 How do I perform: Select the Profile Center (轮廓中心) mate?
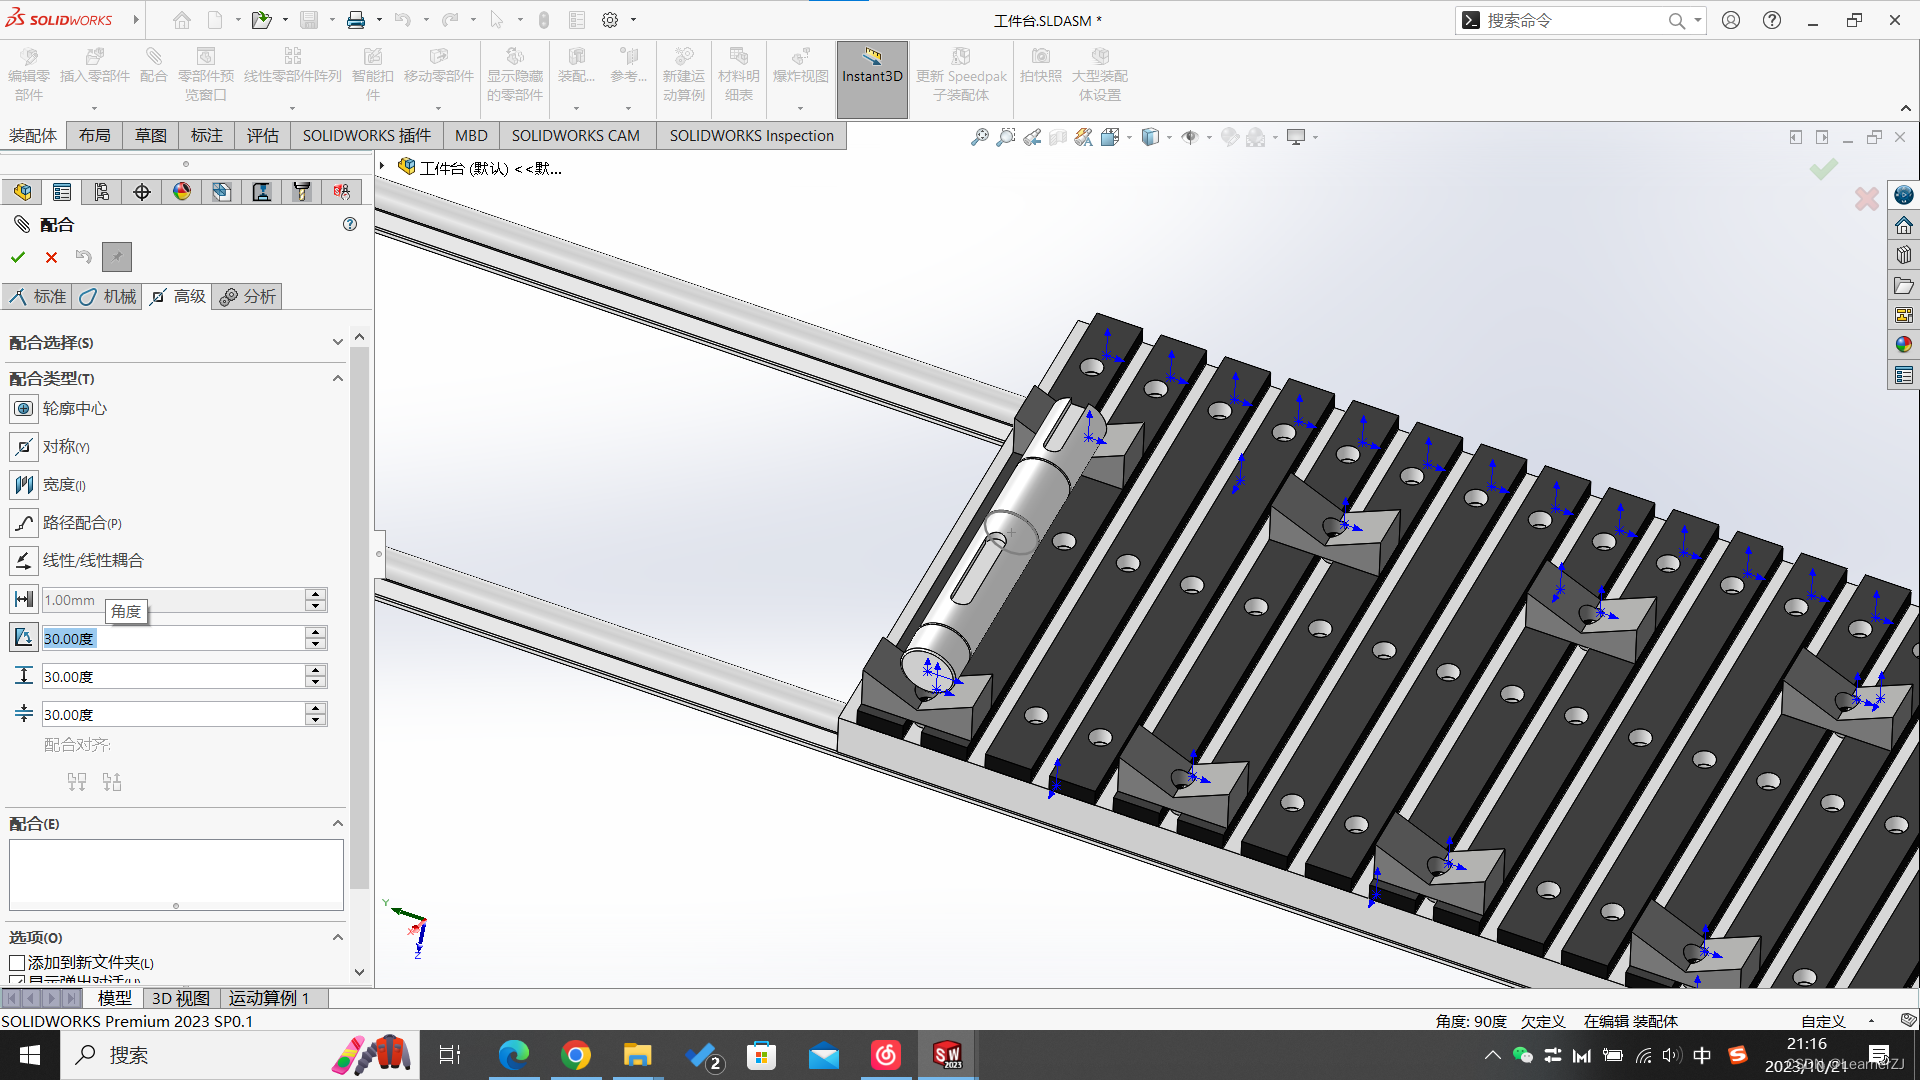click(x=24, y=408)
